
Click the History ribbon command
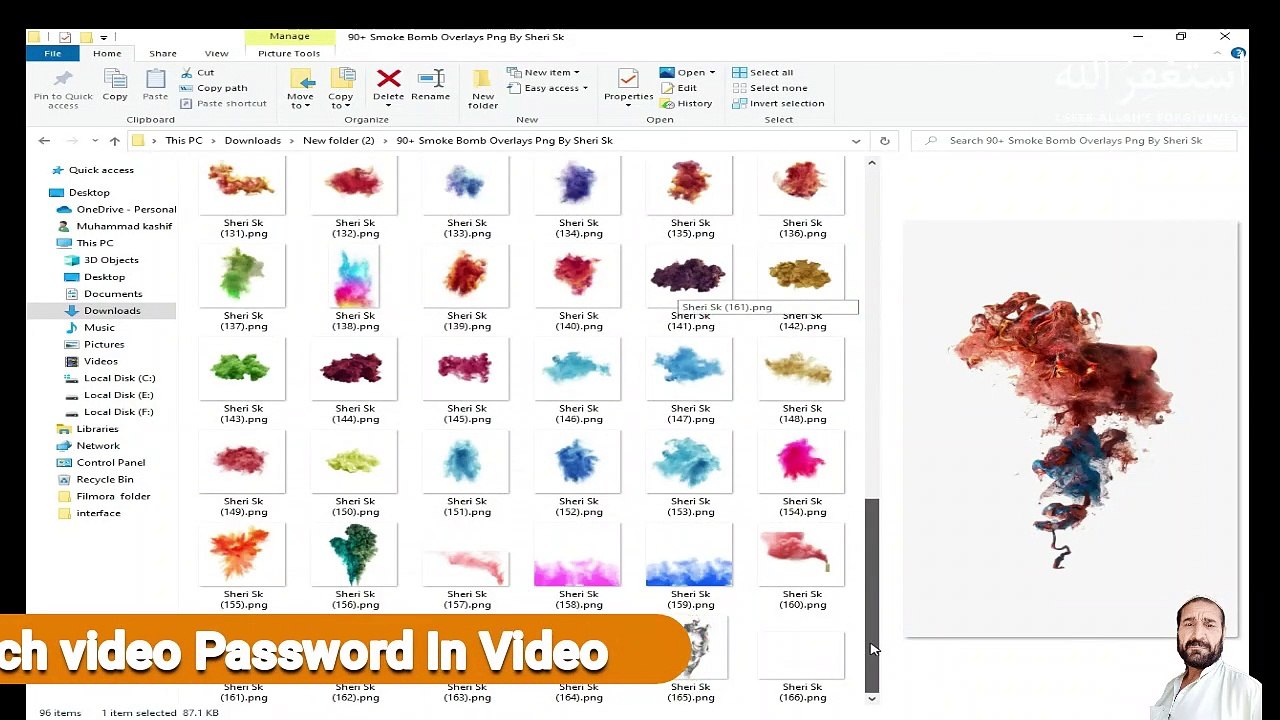point(686,103)
